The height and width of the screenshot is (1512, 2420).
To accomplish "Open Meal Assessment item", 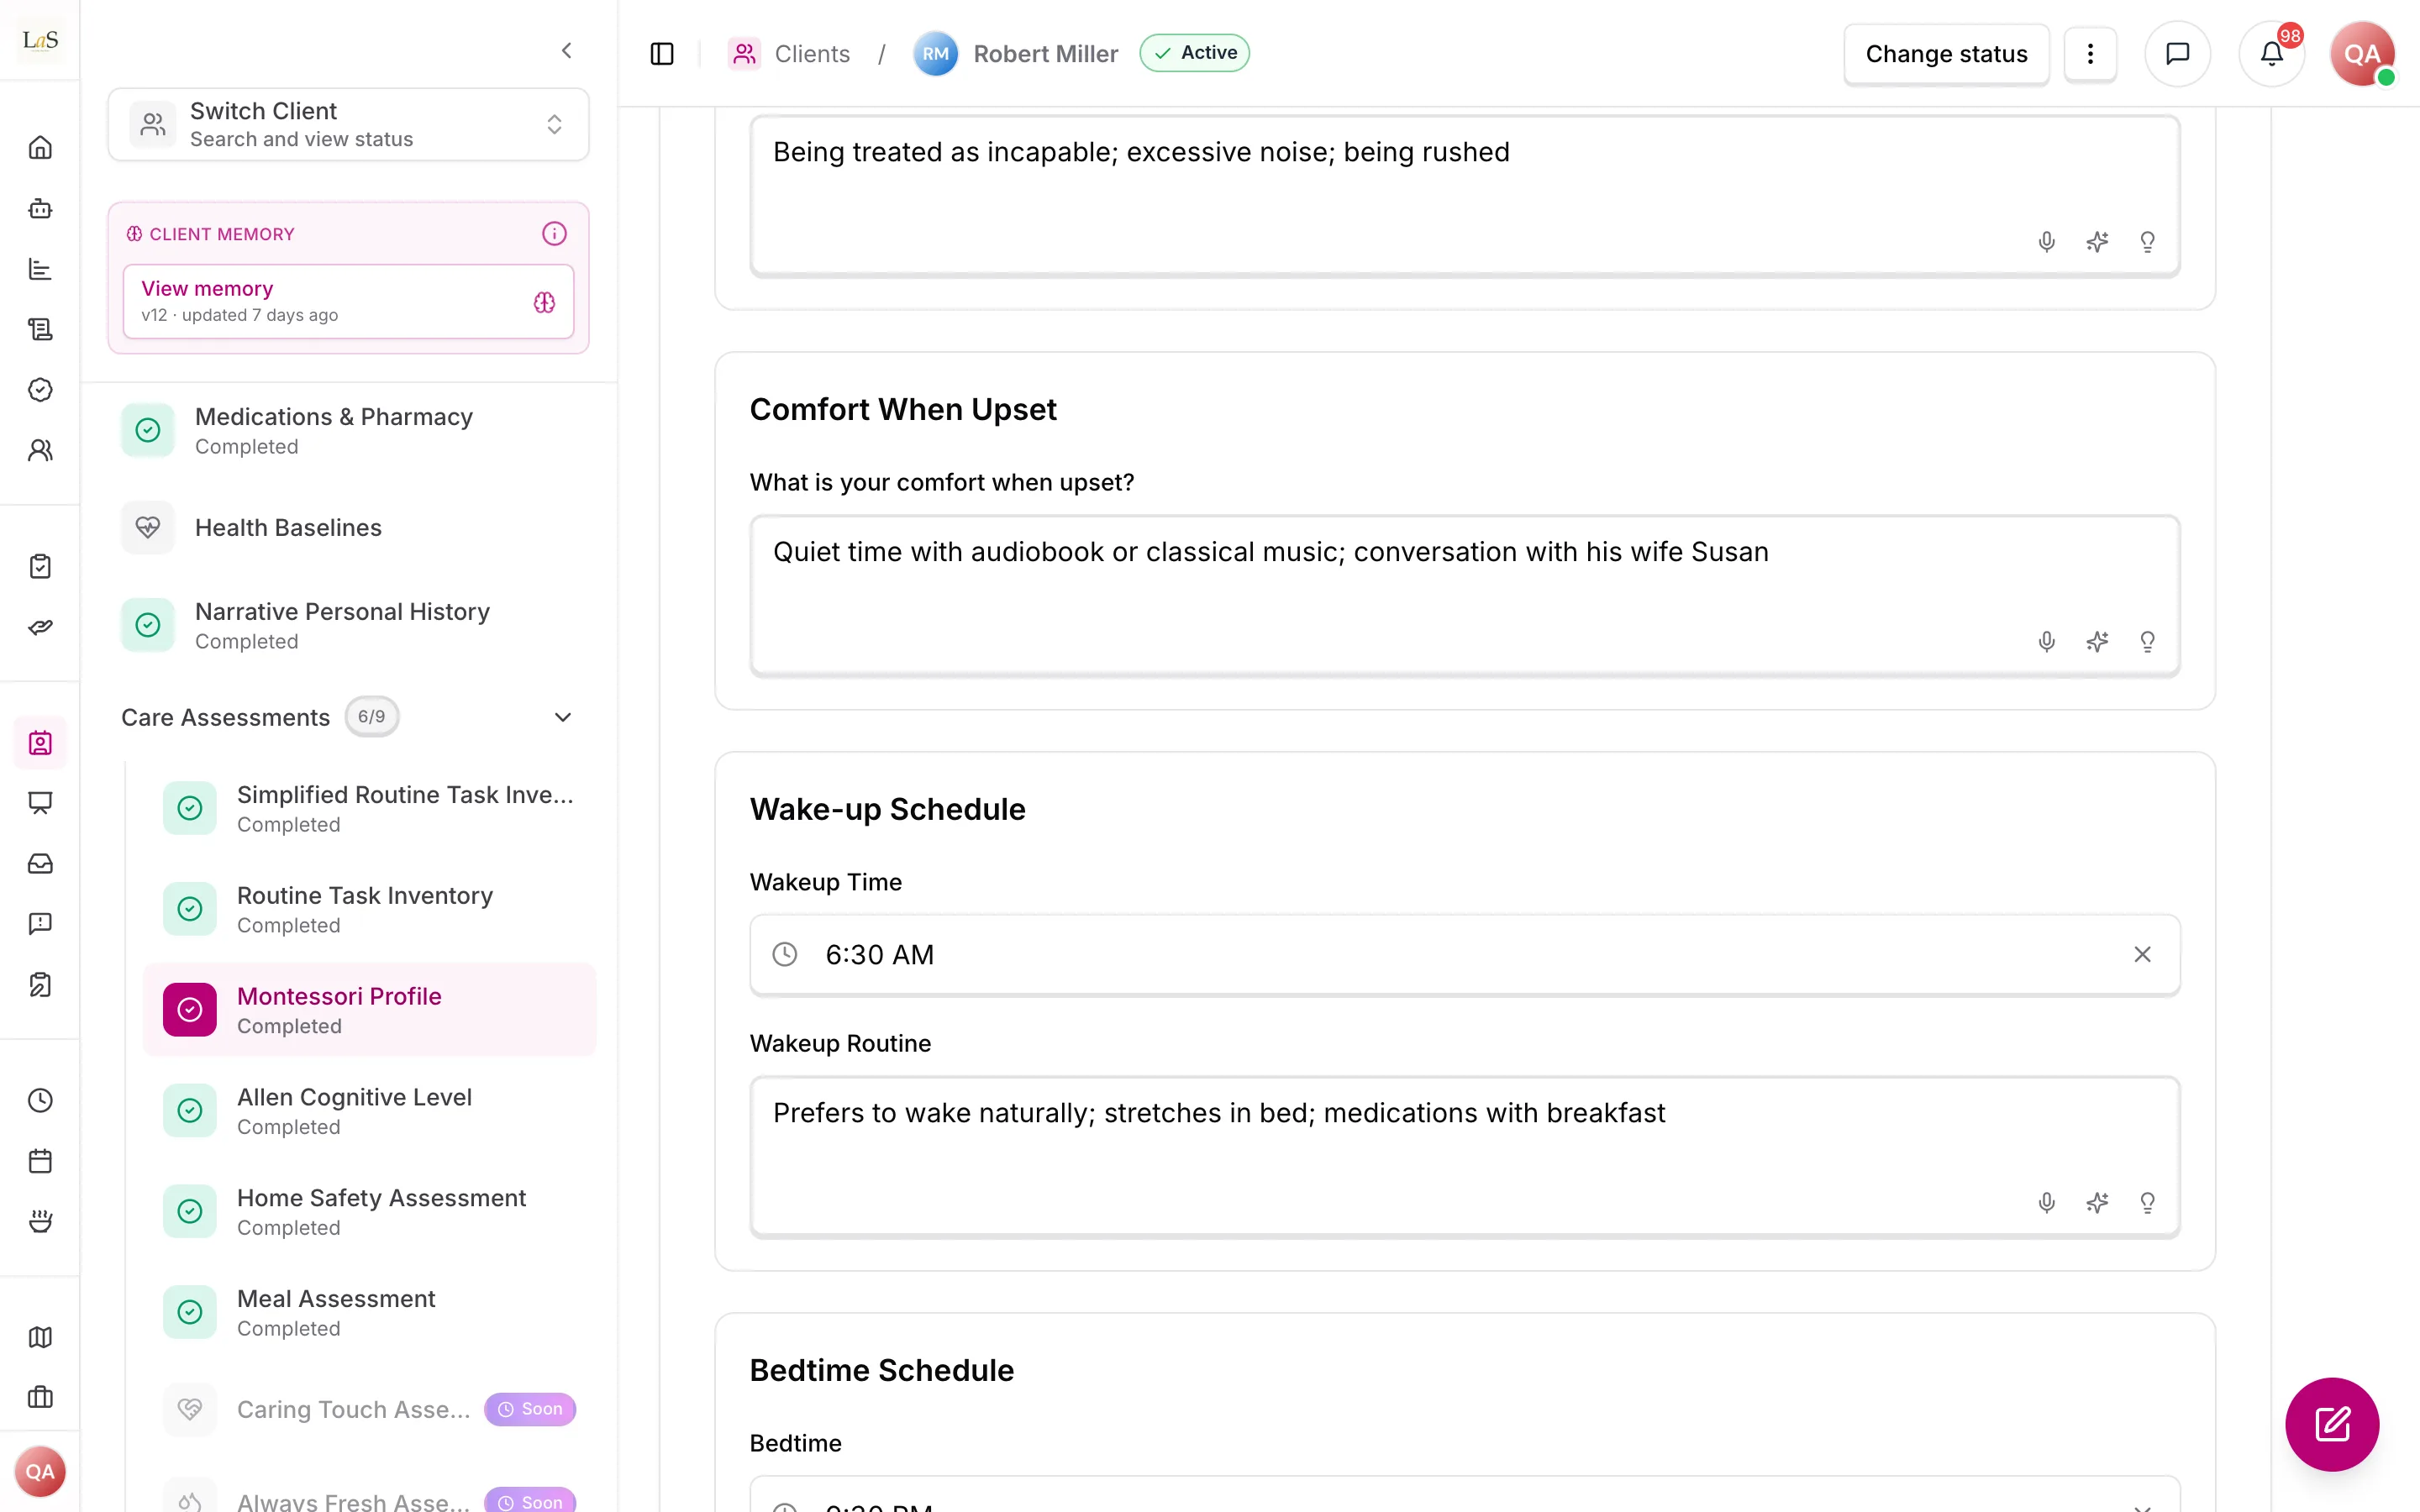I will click(x=370, y=1313).
